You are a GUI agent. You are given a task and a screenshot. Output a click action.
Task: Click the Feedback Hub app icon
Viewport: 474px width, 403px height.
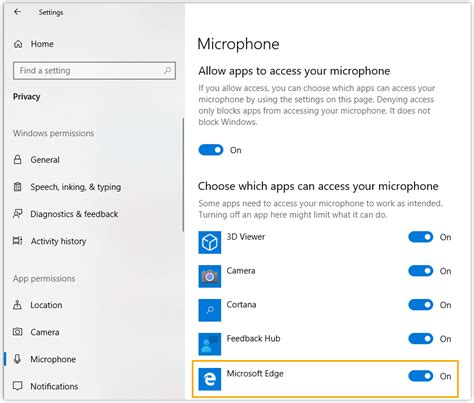click(x=210, y=344)
